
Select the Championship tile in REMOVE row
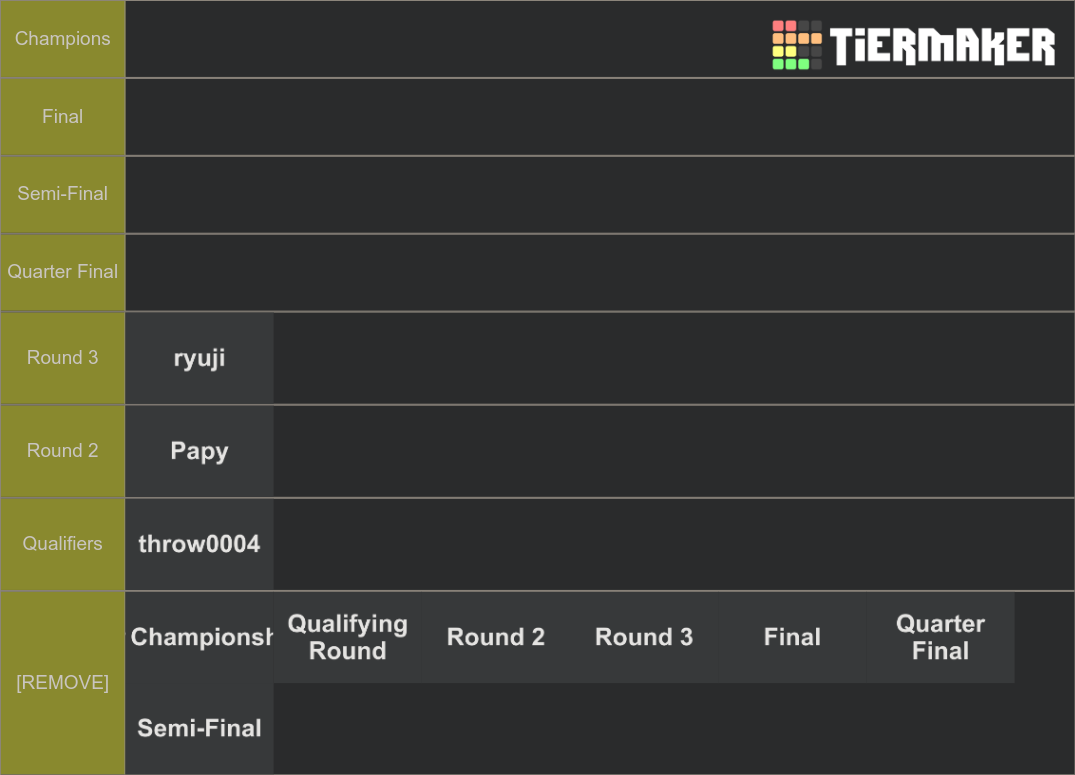point(200,637)
